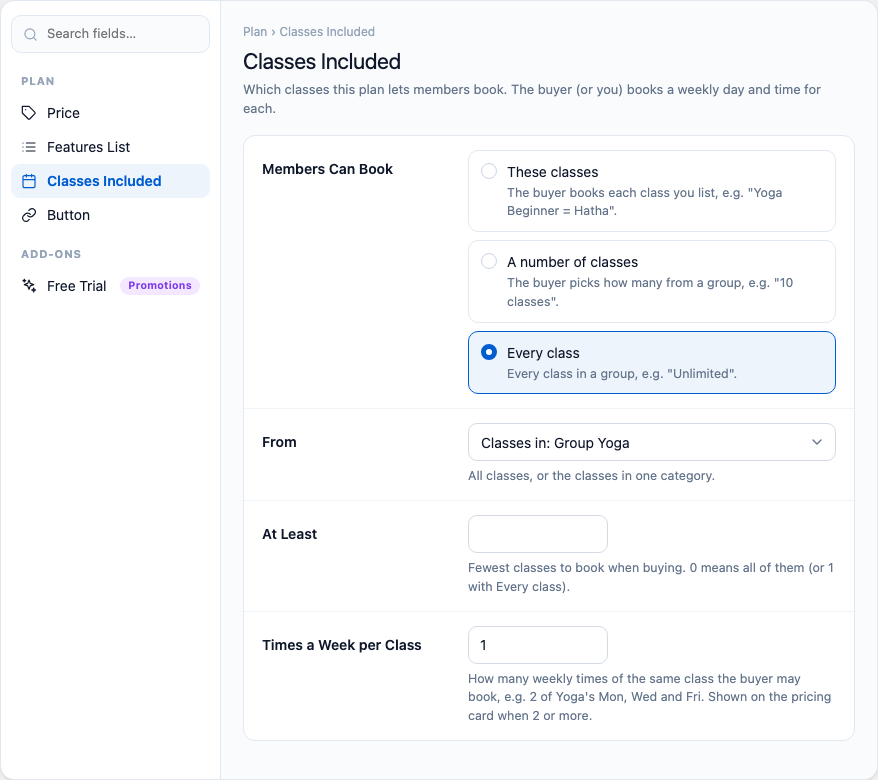Click the Plan breadcrumb link
This screenshot has height=780, width=878.
255,32
